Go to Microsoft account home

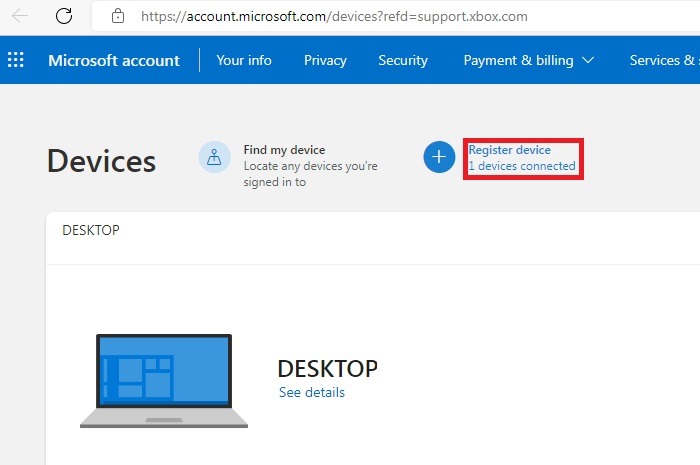point(114,60)
